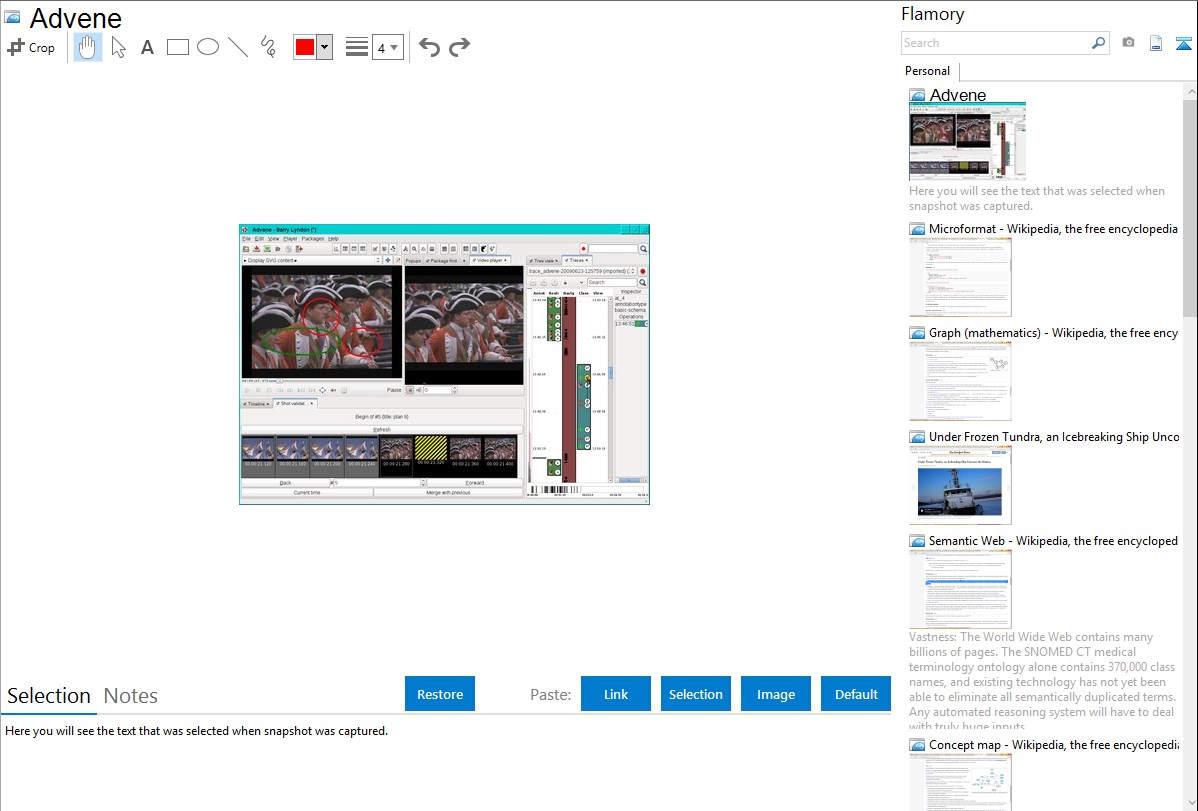The height and width of the screenshot is (811, 1198).
Task: Pick the text annotation tool
Action: pyautogui.click(x=147, y=47)
